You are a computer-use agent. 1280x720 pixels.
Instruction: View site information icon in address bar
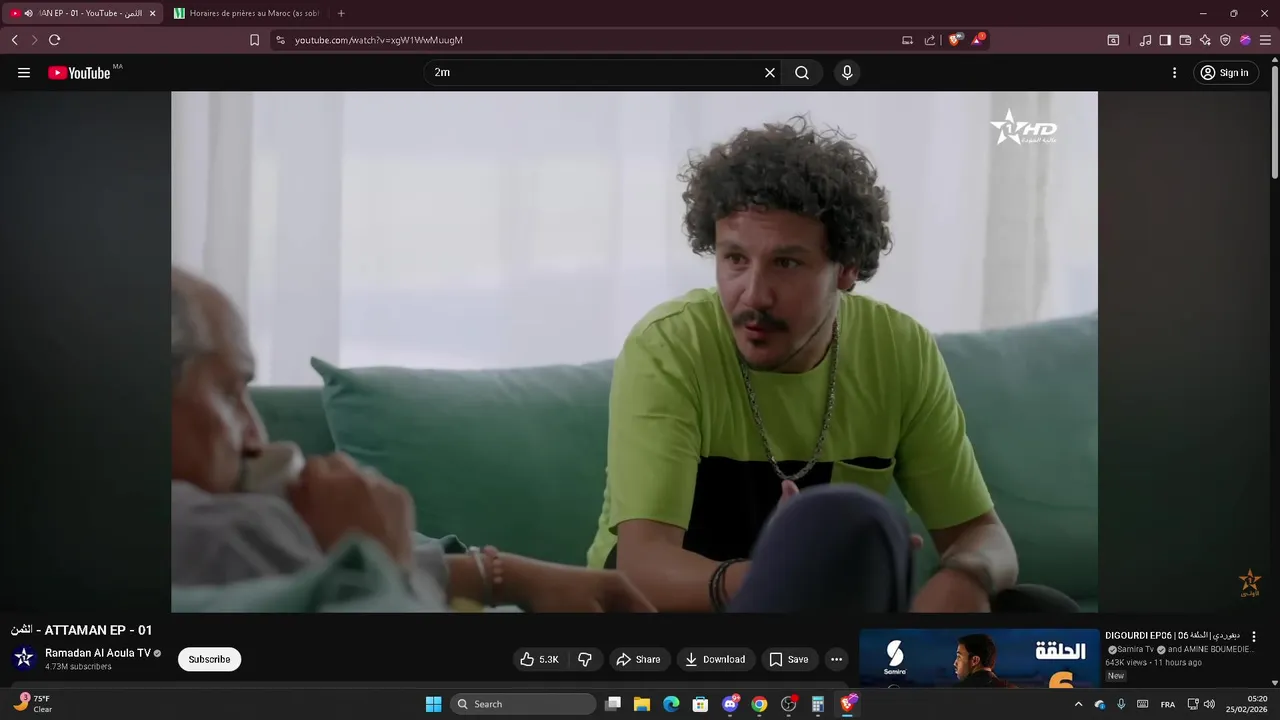click(280, 40)
